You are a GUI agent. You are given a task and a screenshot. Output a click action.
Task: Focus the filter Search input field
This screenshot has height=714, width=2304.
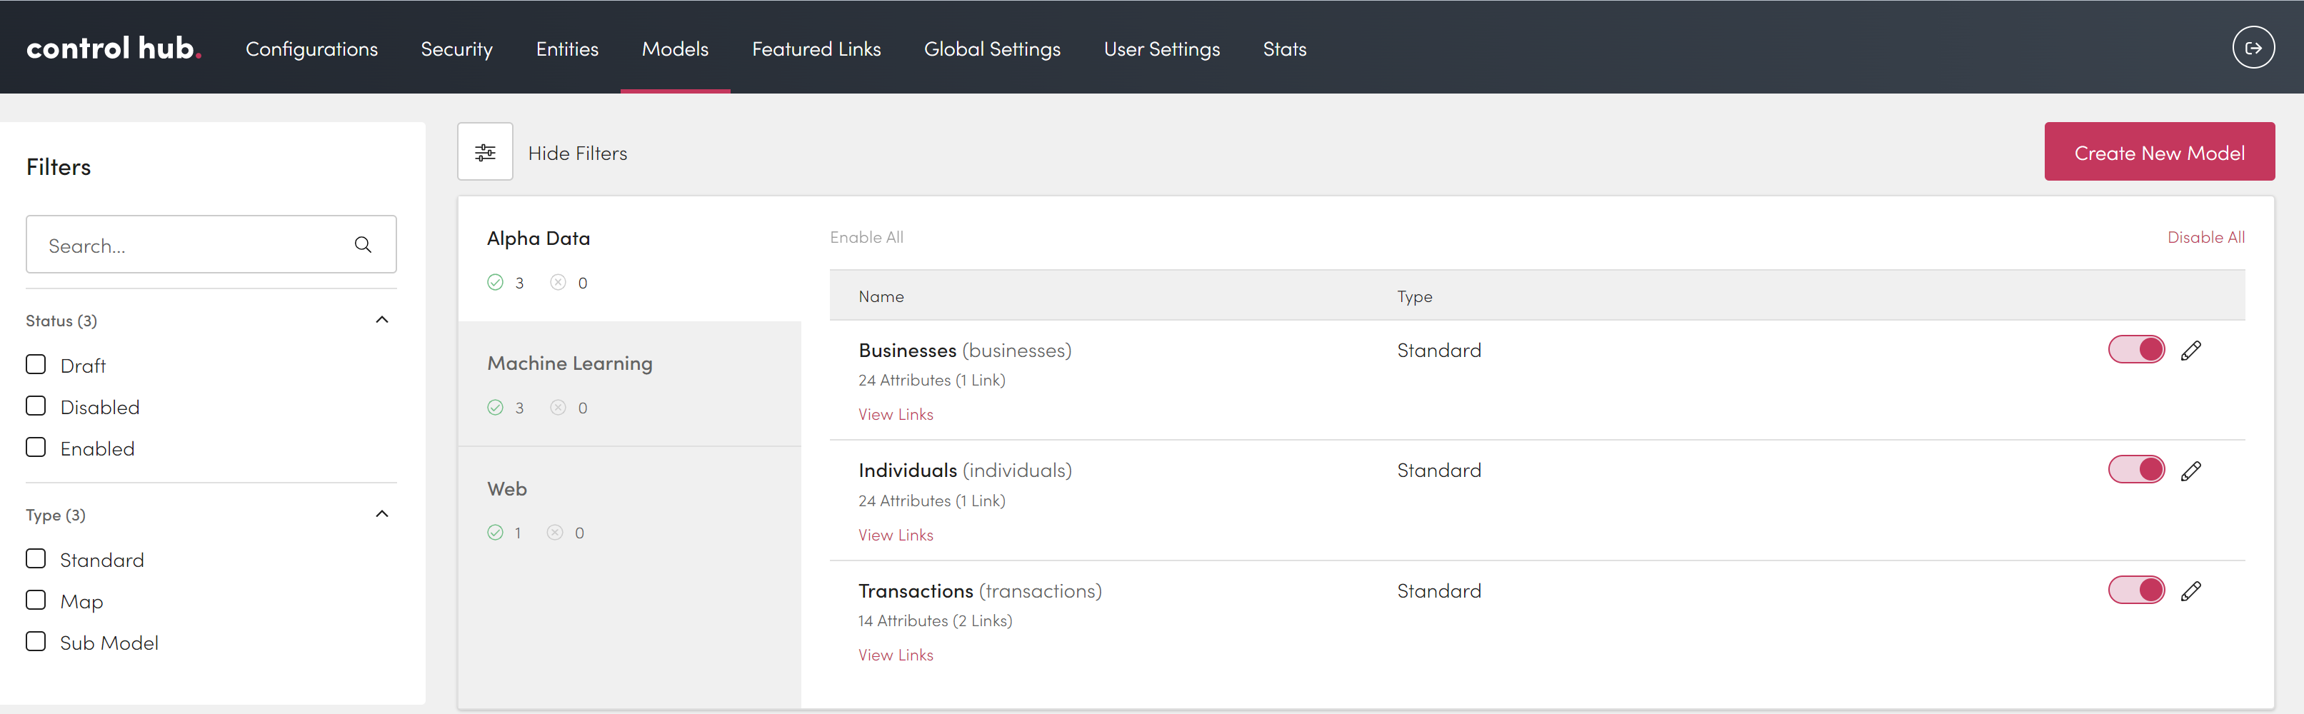(x=190, y=245)
